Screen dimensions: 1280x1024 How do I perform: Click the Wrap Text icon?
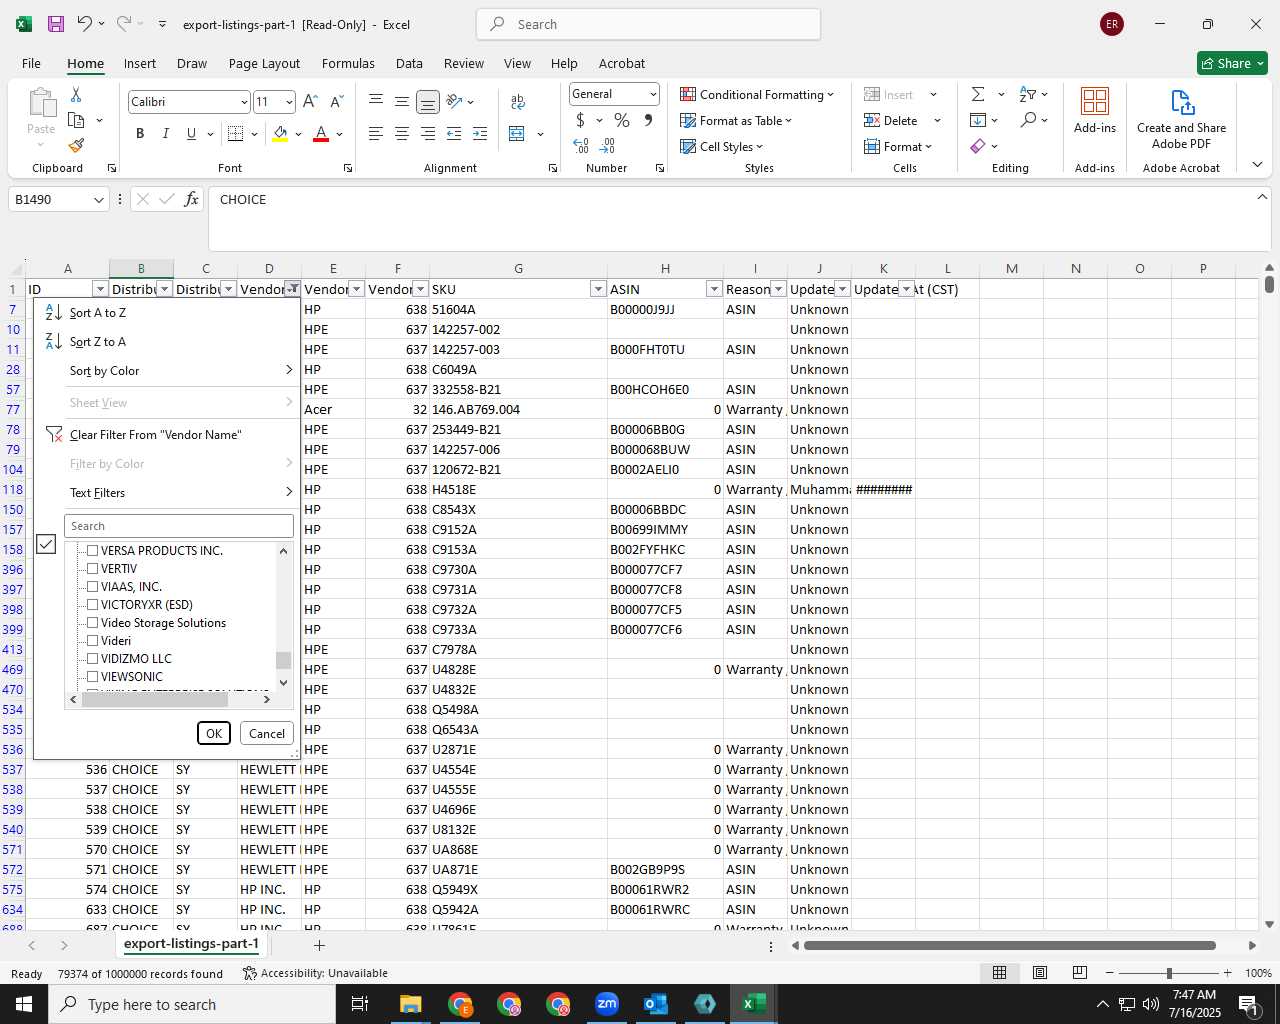click(x=518, y=101)
